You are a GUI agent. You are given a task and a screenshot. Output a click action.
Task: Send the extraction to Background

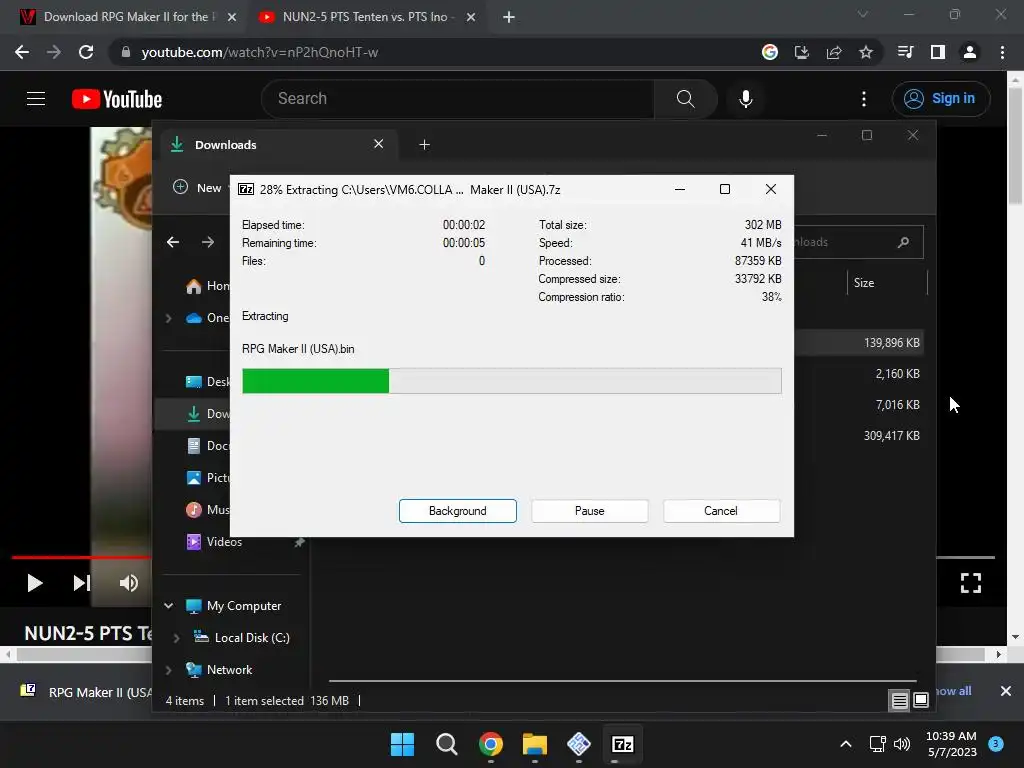457,511
